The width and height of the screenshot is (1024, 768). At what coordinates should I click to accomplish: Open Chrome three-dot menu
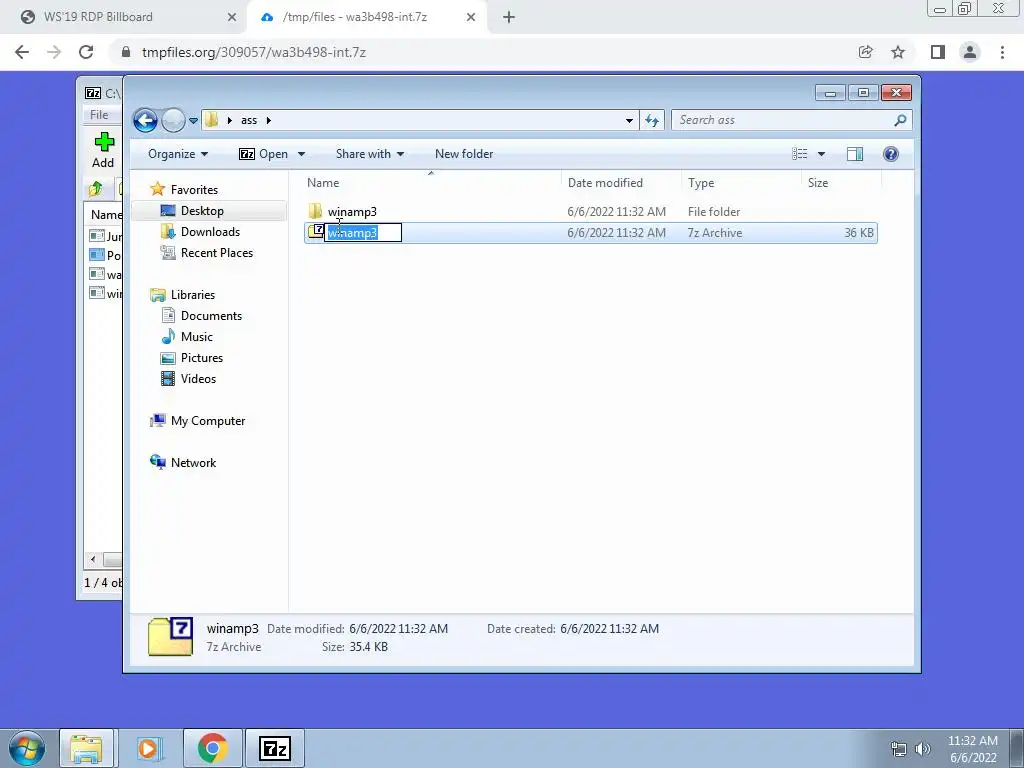point(1002,52)
